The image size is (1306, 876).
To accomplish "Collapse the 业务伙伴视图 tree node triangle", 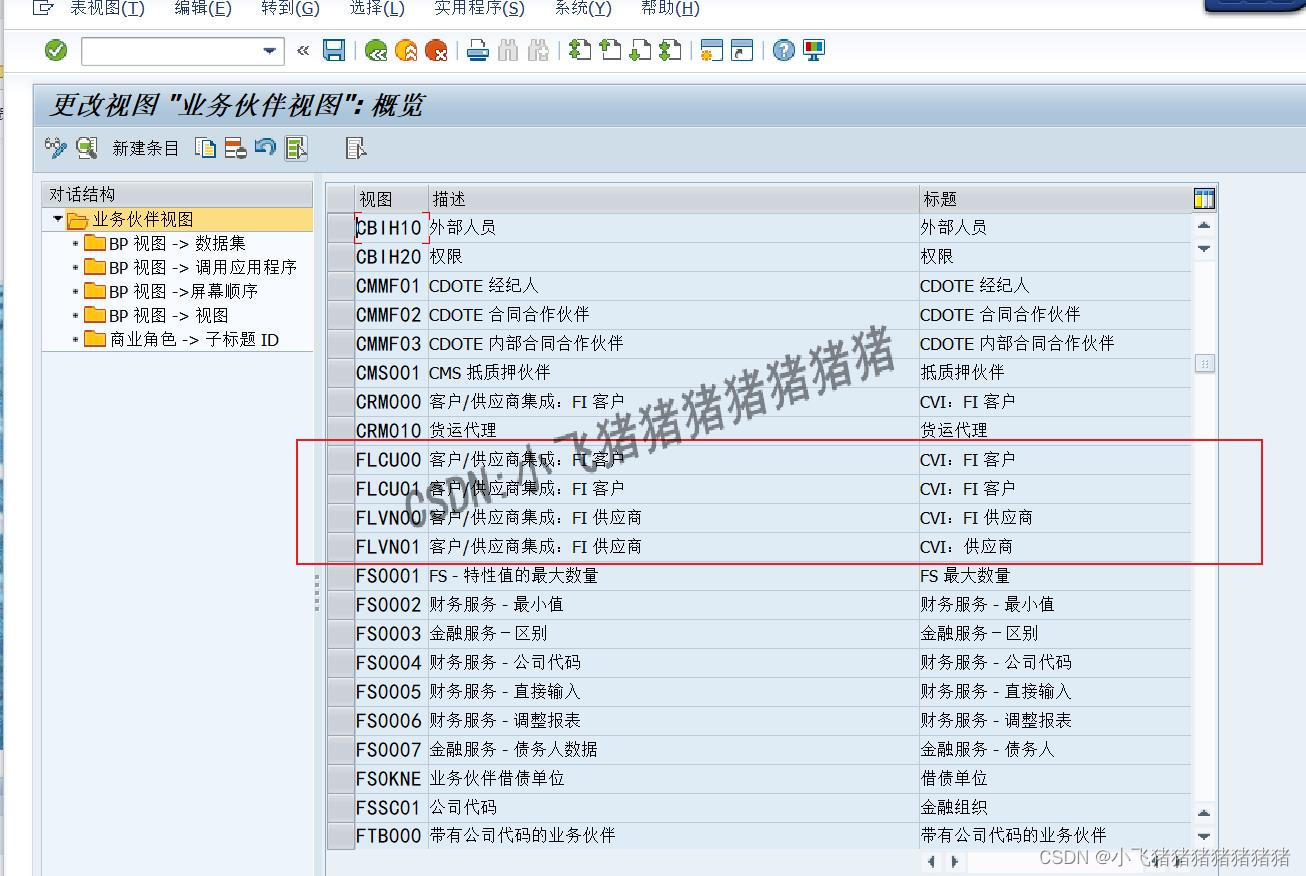I will pos(58,219).
